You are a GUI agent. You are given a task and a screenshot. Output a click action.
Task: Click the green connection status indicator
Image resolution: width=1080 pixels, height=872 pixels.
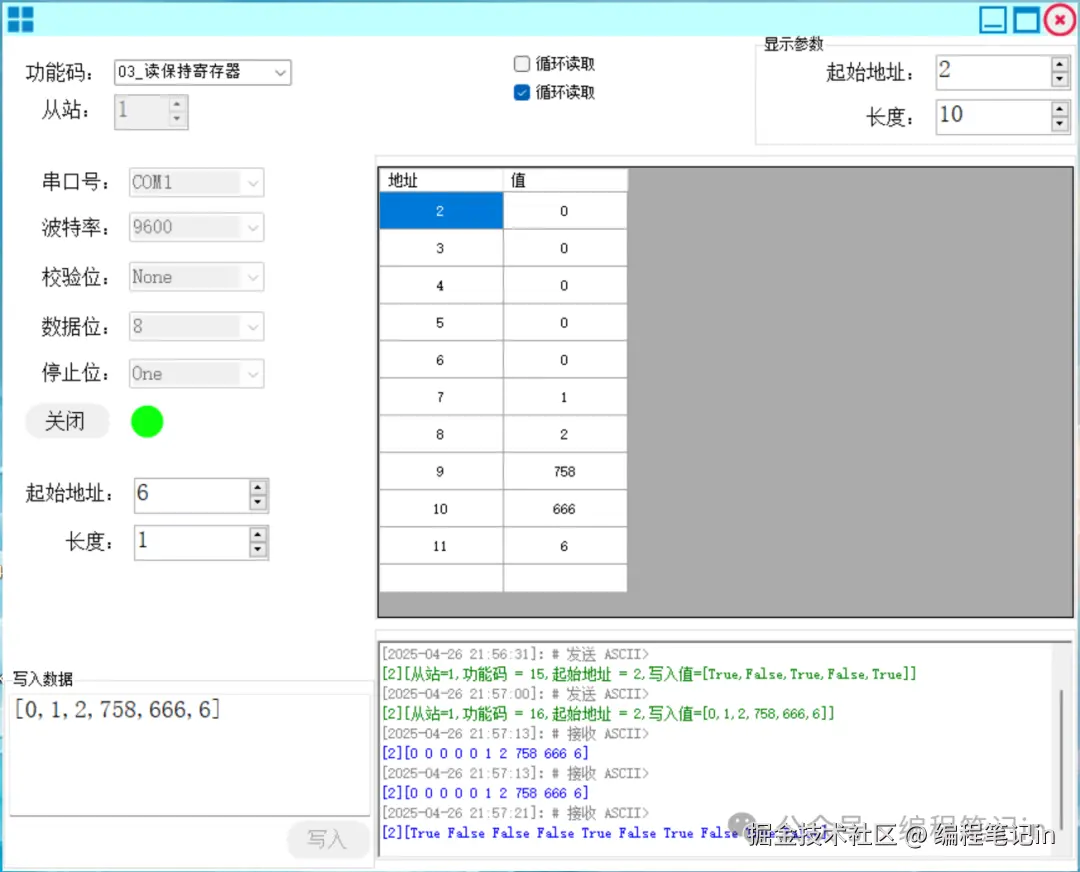[147, 422]
